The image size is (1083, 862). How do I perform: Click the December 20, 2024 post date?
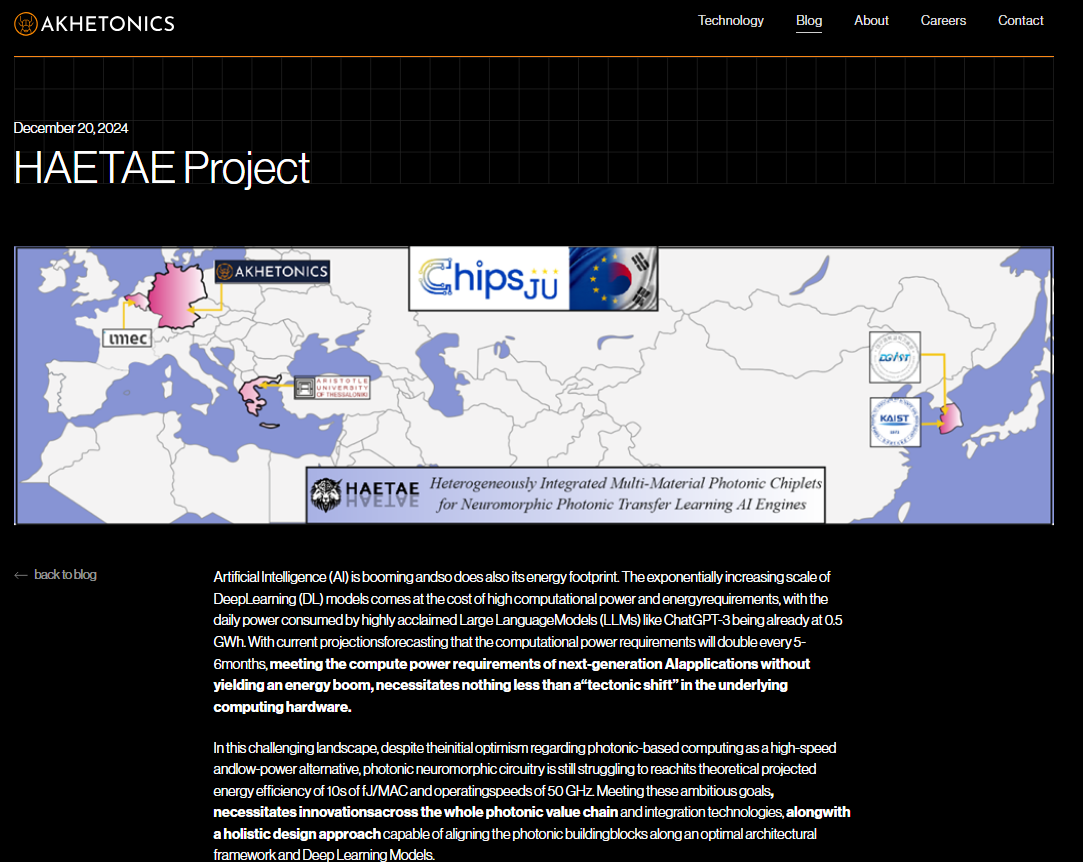[71, 128]
